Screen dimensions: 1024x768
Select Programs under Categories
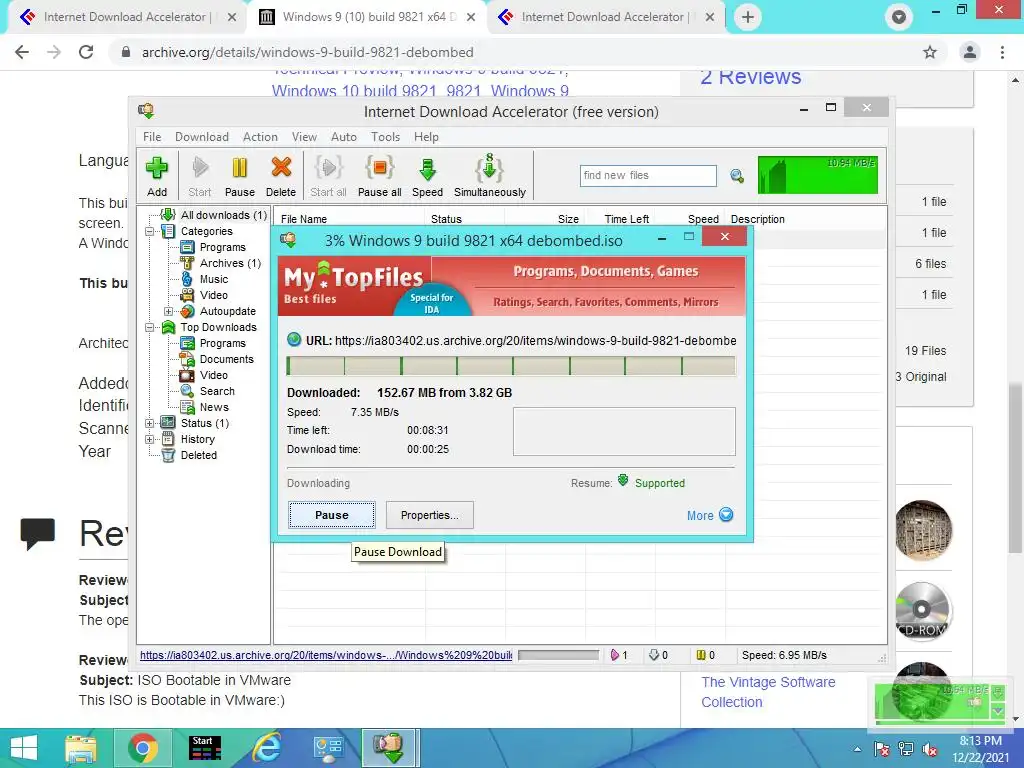tap(223, 247)
